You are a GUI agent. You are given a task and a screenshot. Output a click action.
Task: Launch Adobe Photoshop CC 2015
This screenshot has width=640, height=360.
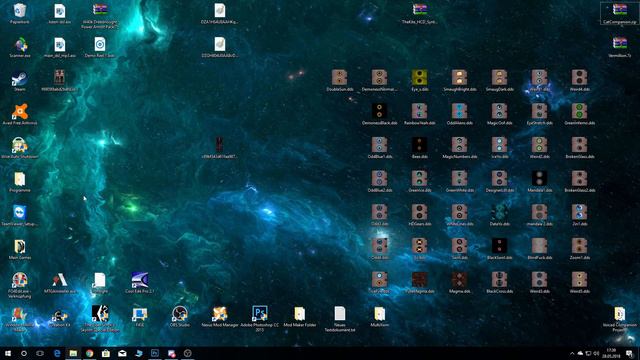click(x=260, y=318)
